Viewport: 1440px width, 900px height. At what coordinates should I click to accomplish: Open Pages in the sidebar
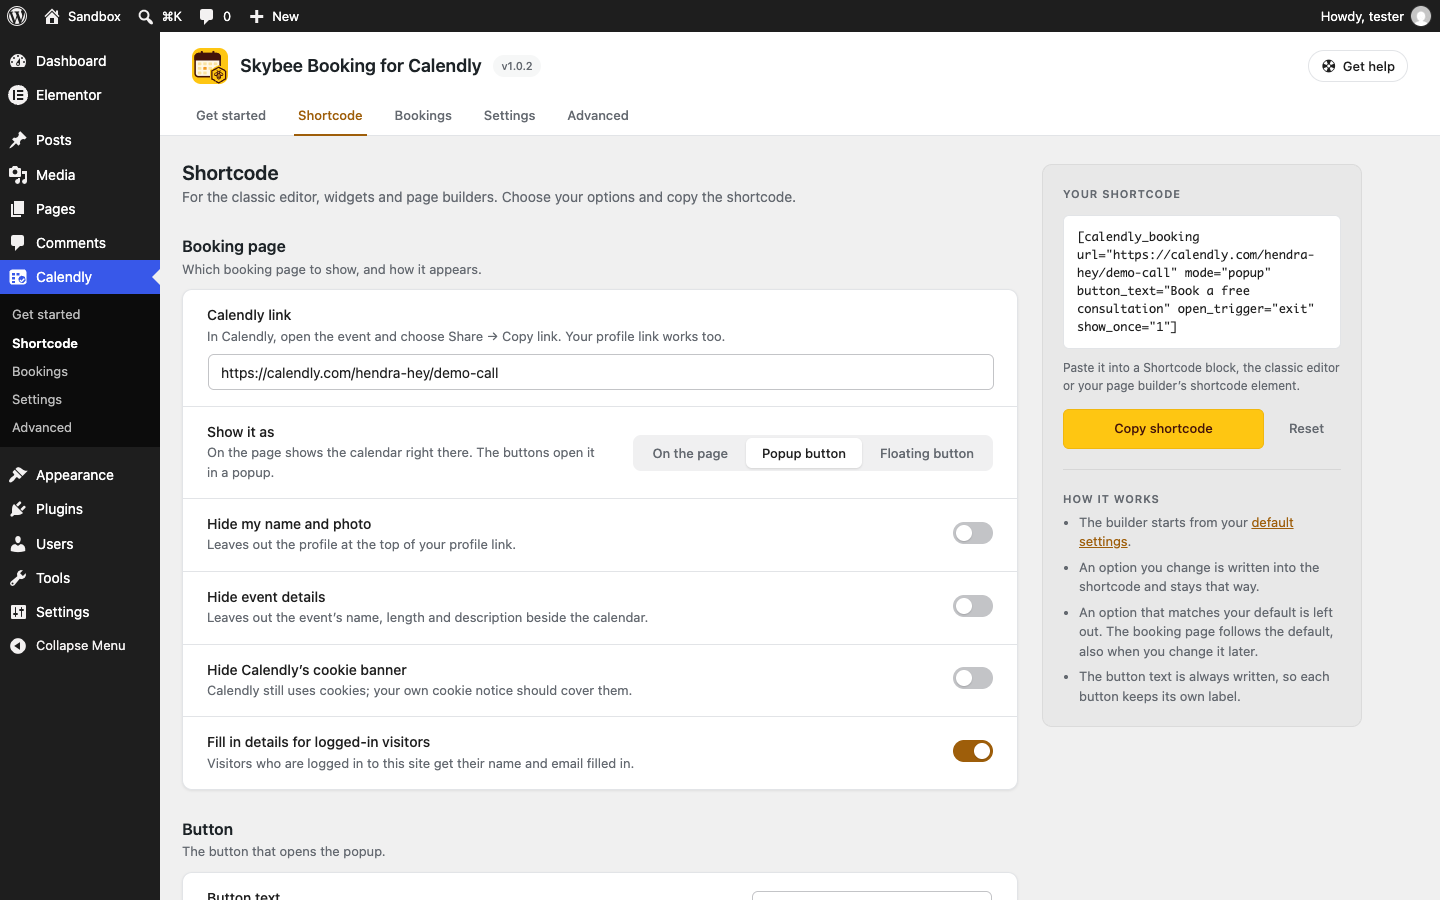pyautogui.click(x=80, y=209)
